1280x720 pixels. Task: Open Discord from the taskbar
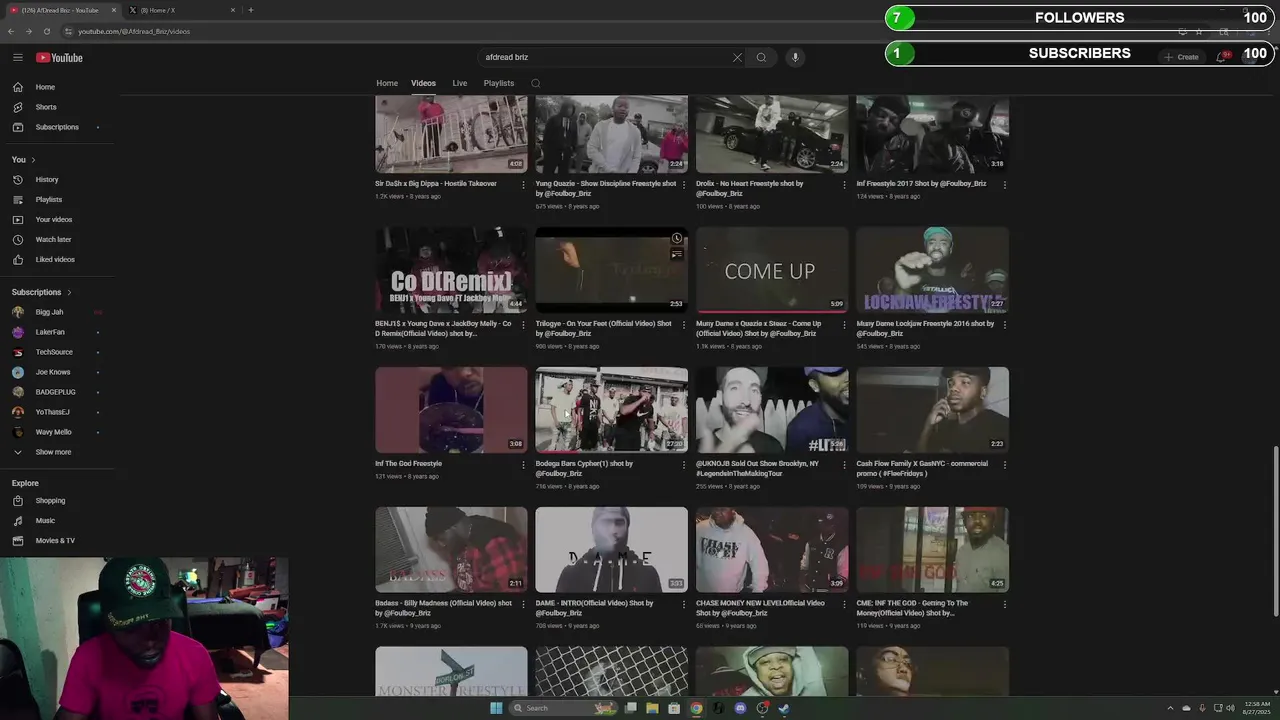point(740,708)
